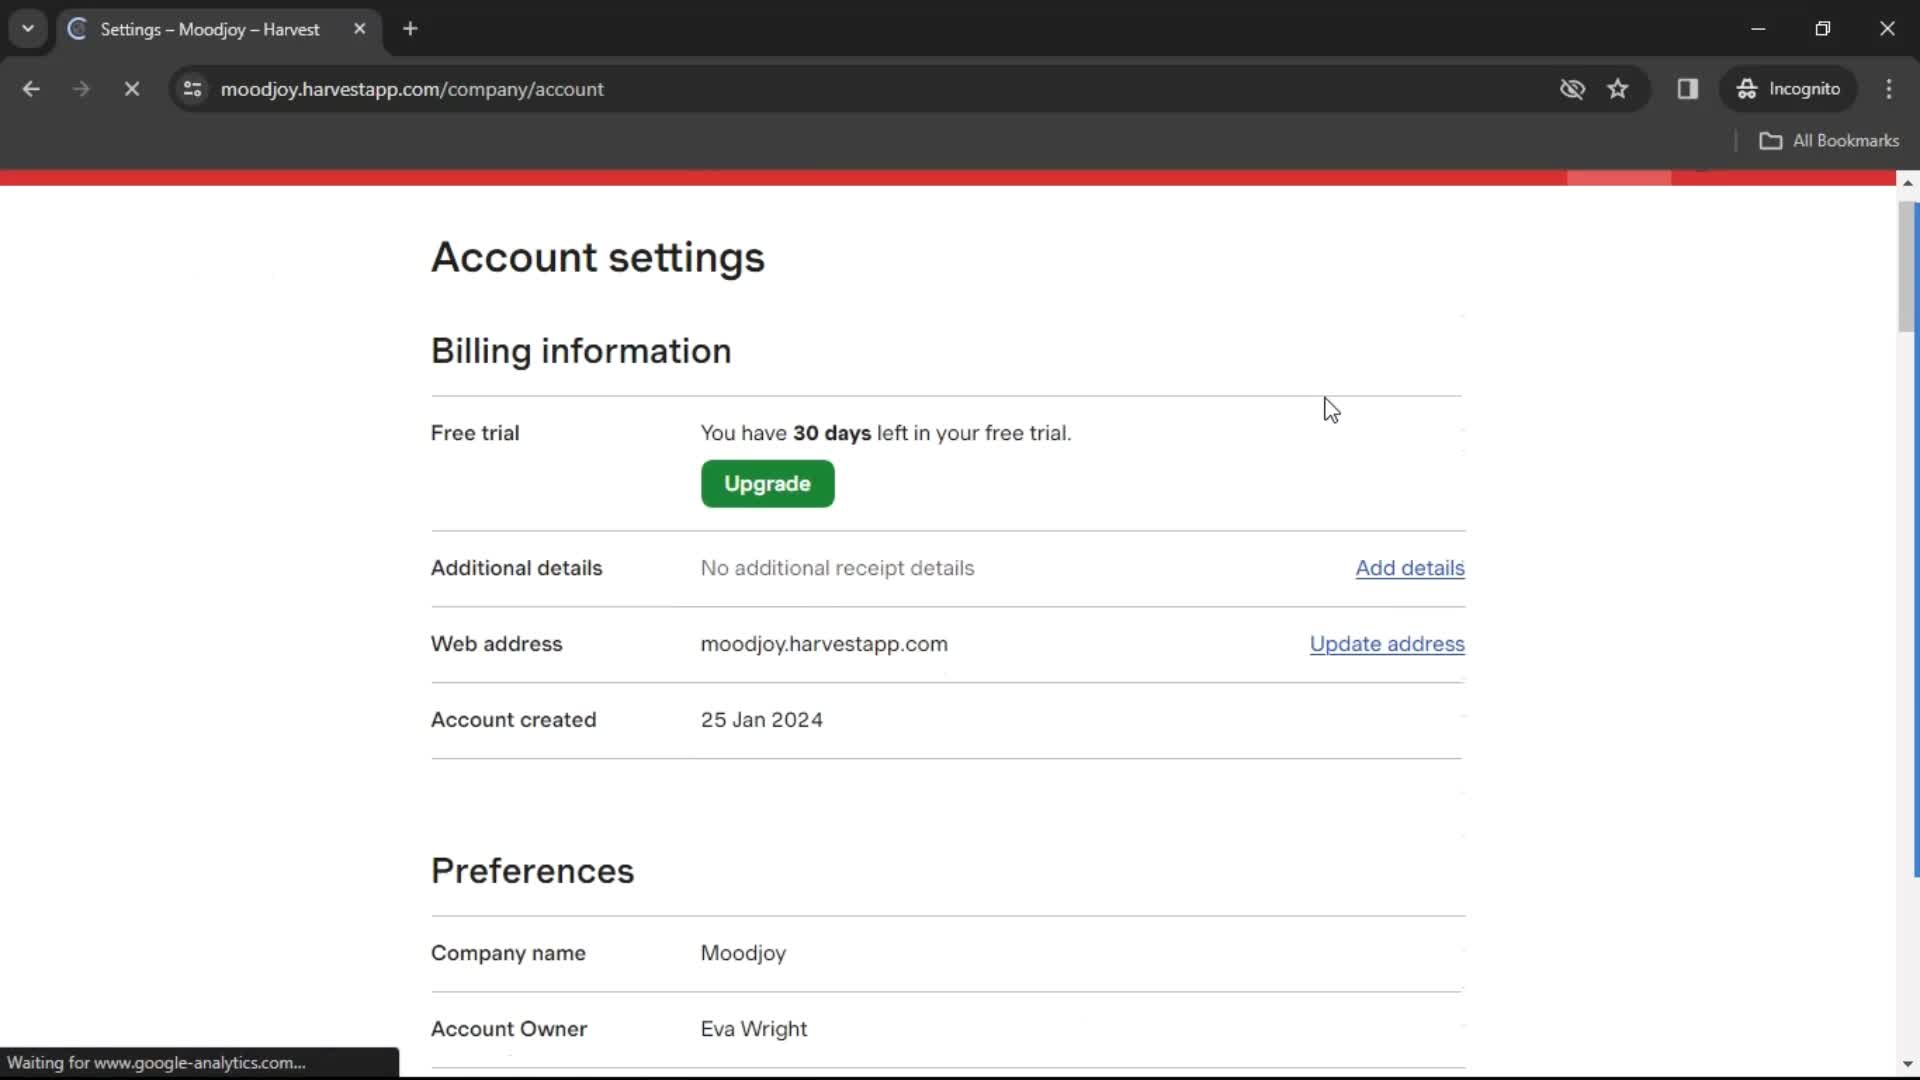Screen dimensions: 1920x1080
Task: Click the Update address link
Action: [x=1387, y=644]
